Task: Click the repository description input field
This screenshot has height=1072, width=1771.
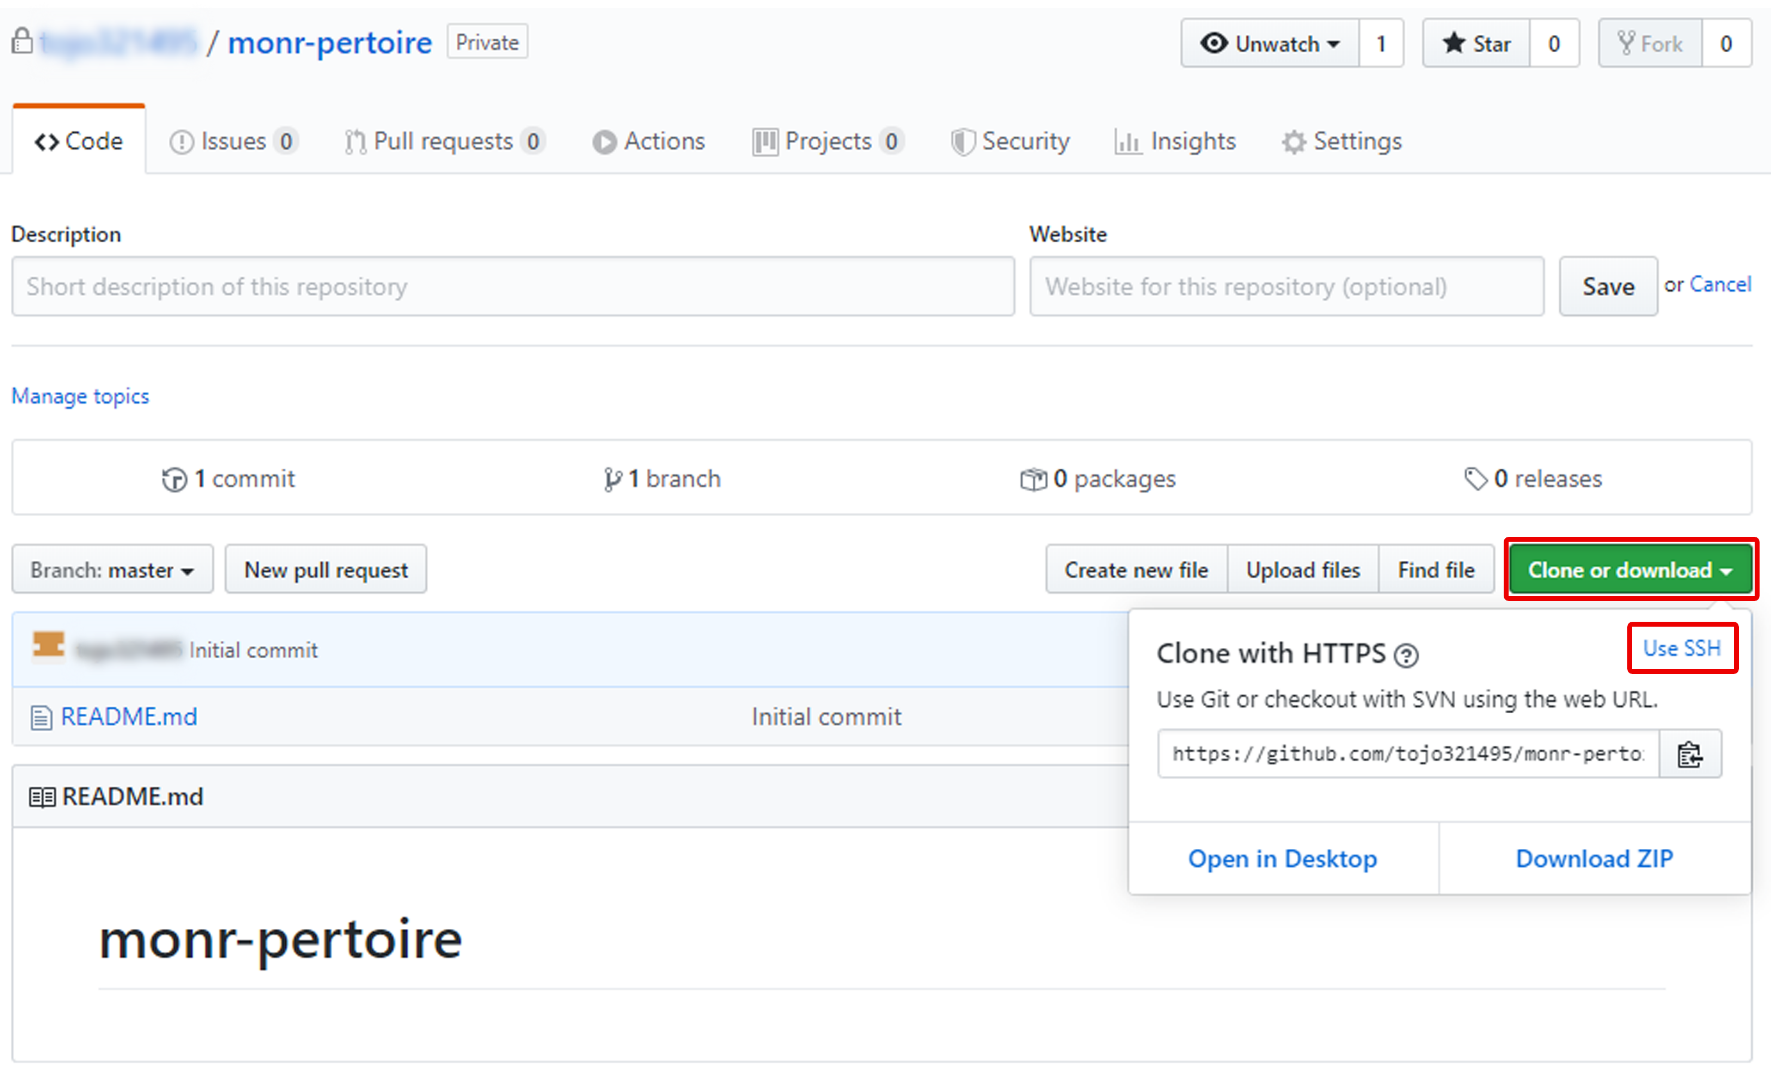Action: pos(513,287)
